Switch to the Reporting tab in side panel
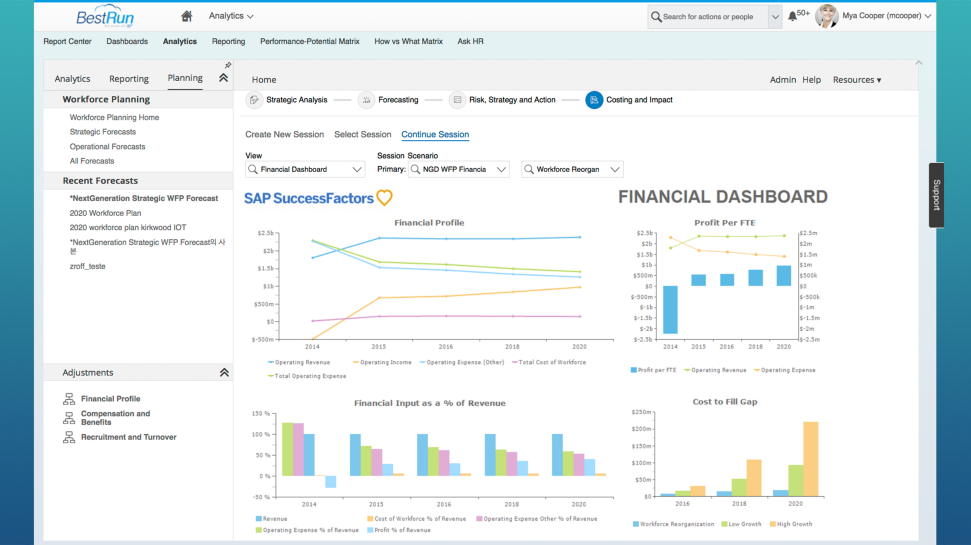Viewport: 971px width, 545px height. tap(129, 79)
